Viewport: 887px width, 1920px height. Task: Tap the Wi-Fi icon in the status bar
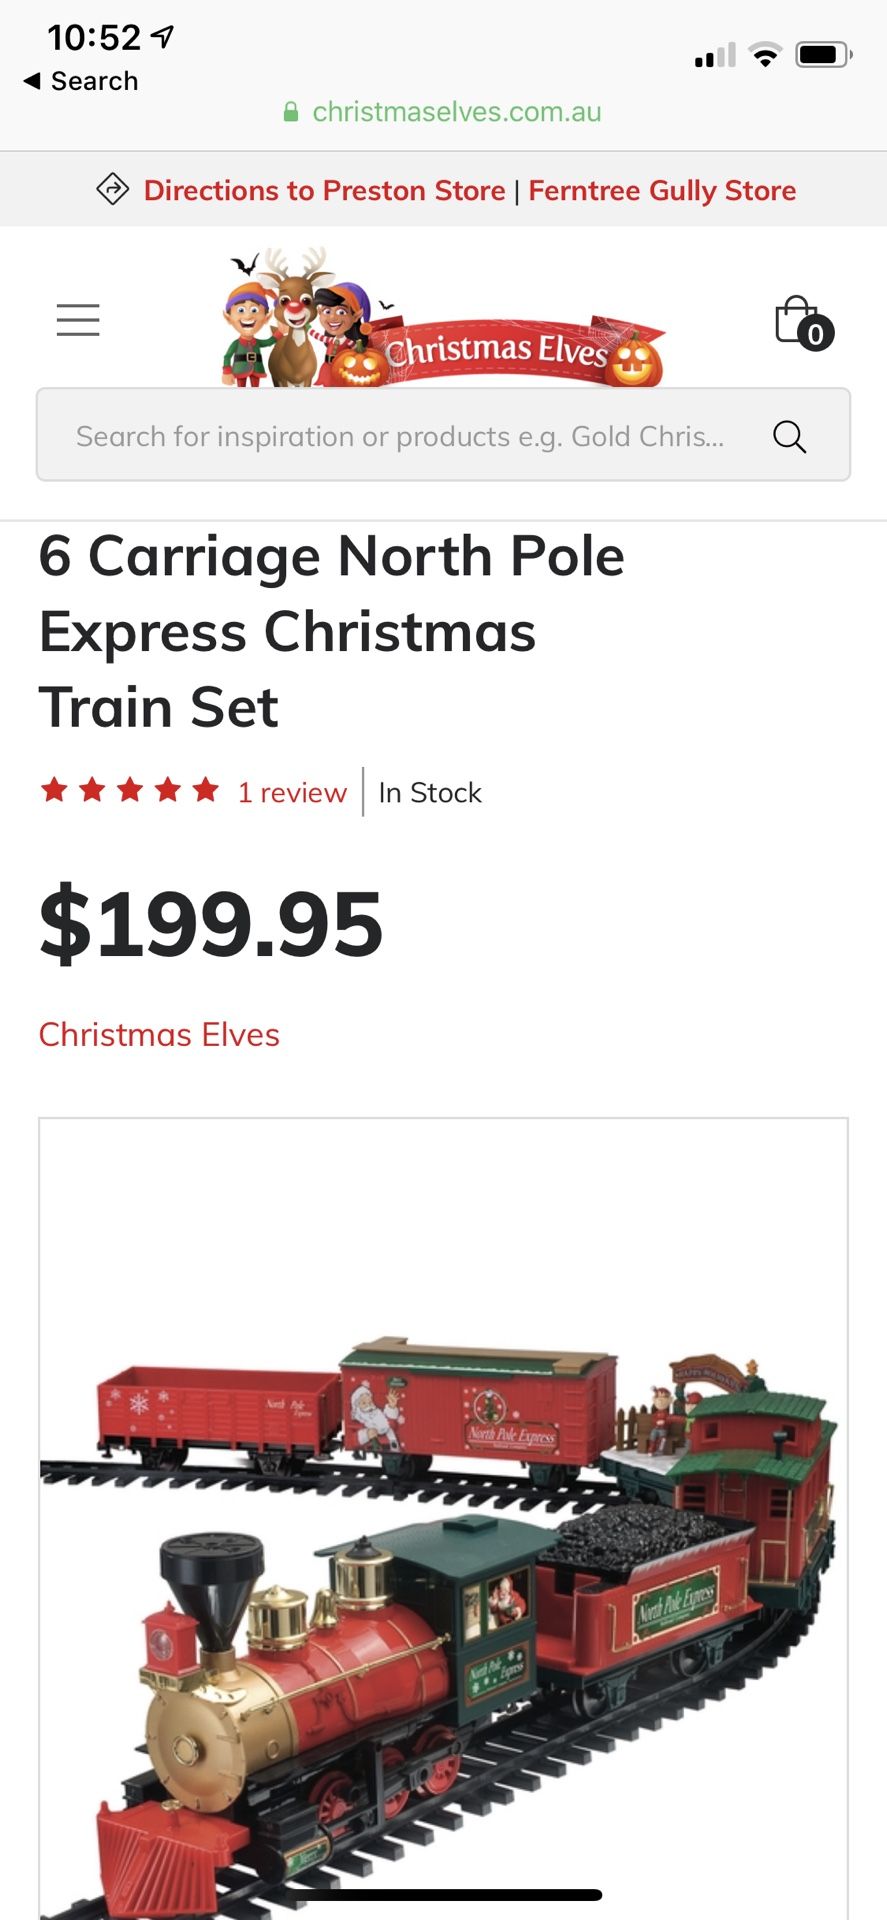(765, 55)
